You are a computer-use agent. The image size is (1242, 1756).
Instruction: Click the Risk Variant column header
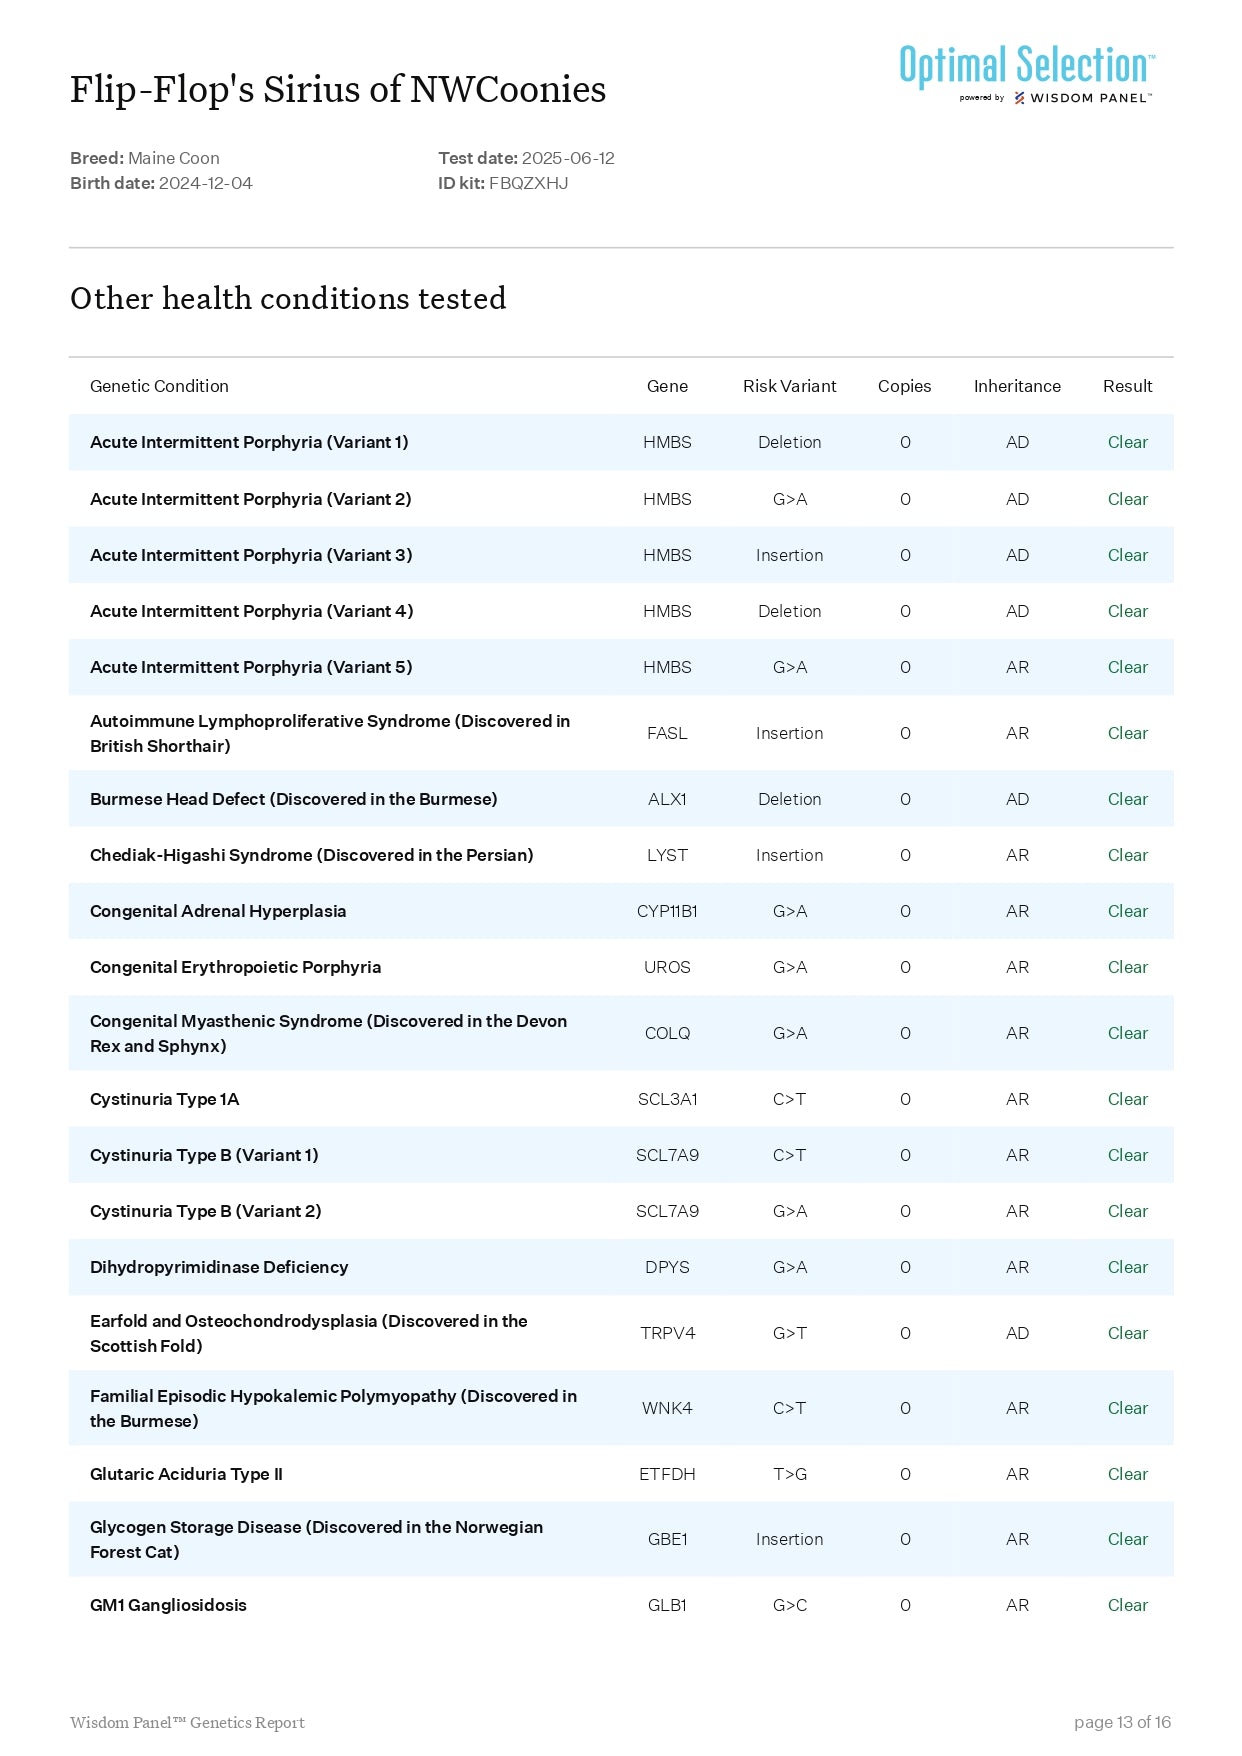pos(789,386)
